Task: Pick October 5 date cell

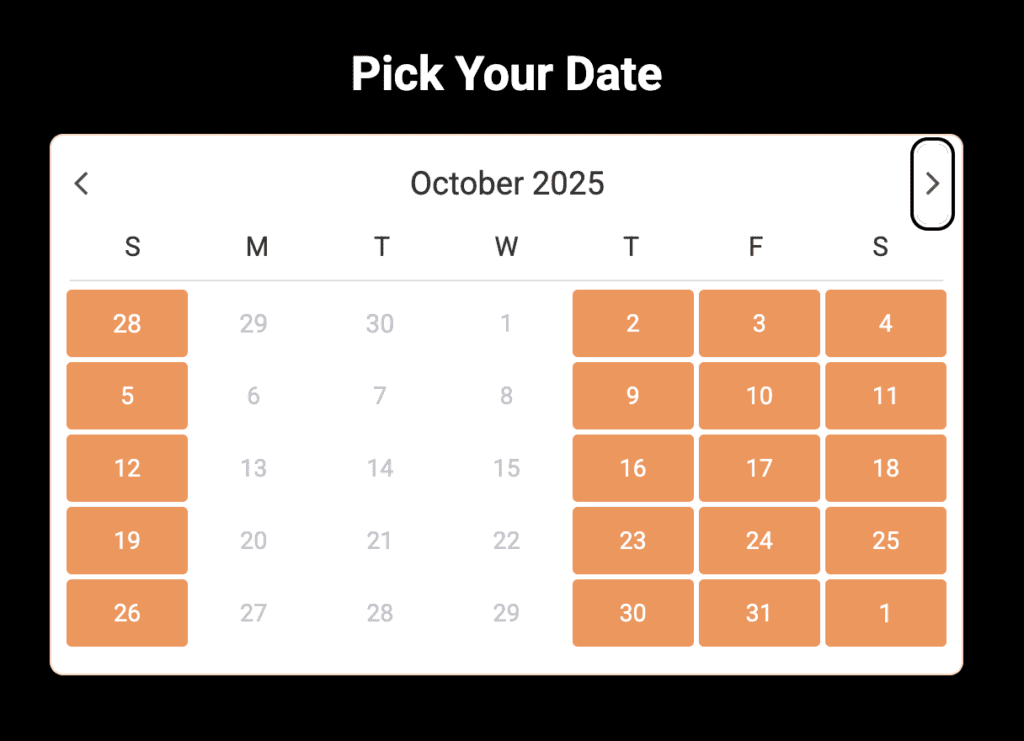Action: (x=127, y=396)
